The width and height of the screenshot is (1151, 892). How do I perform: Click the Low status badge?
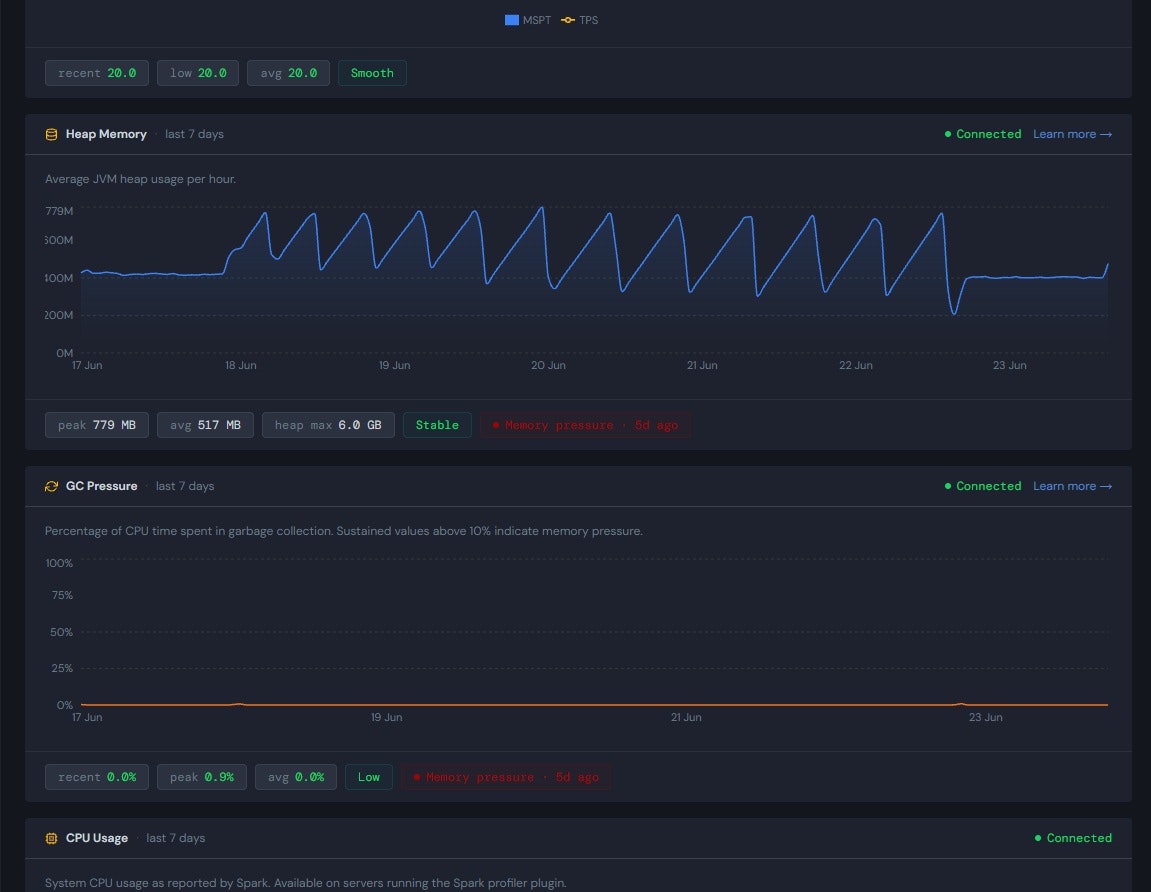pos(369,777)
